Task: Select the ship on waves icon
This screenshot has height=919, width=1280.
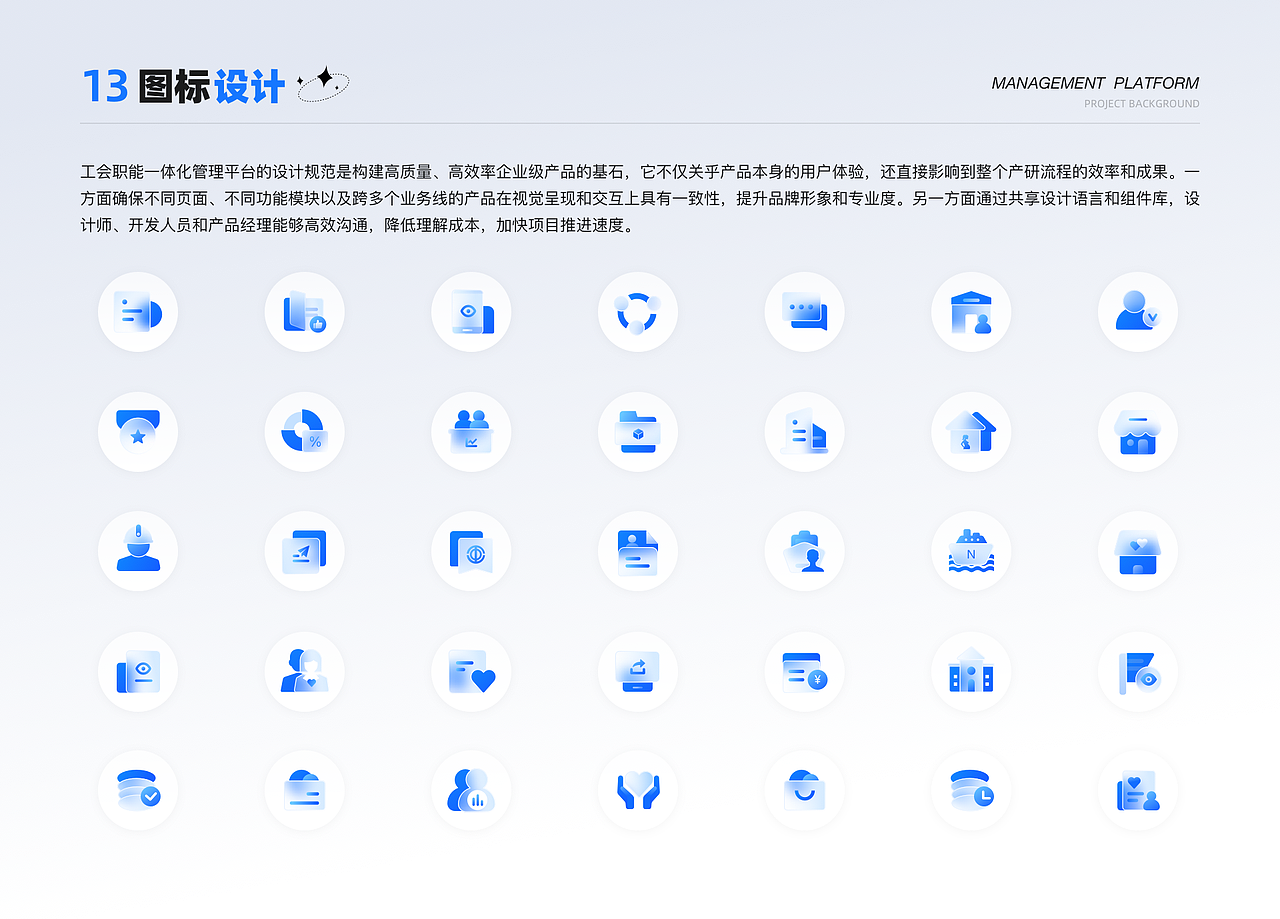Action: 971,551
